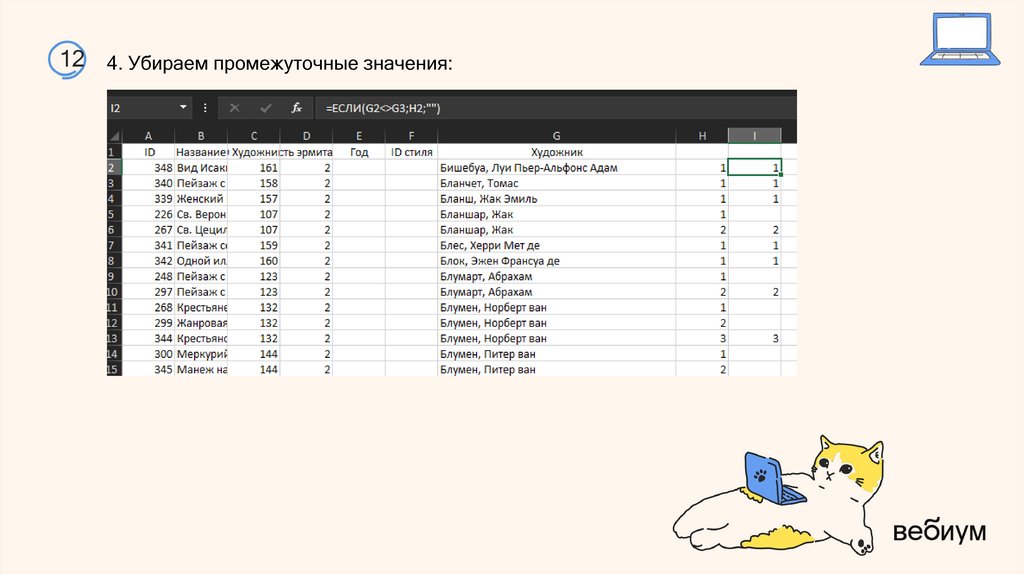Click cell with Блок, Эжен Франсуа де
1024x574 pixels.
pos(556,261)
